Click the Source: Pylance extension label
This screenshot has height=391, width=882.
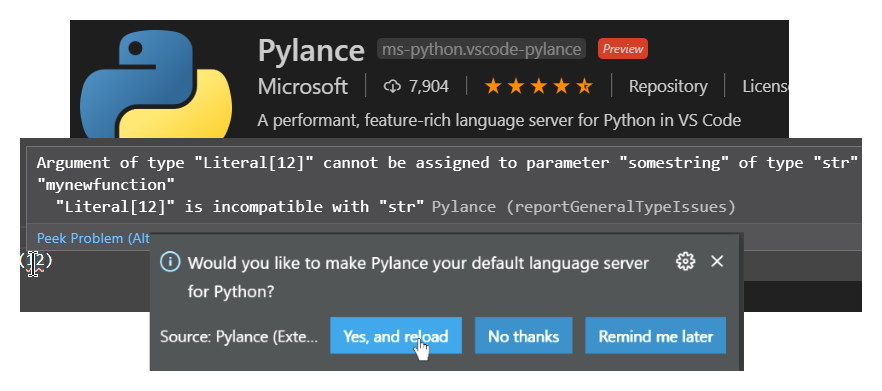[x=239, y=336]
